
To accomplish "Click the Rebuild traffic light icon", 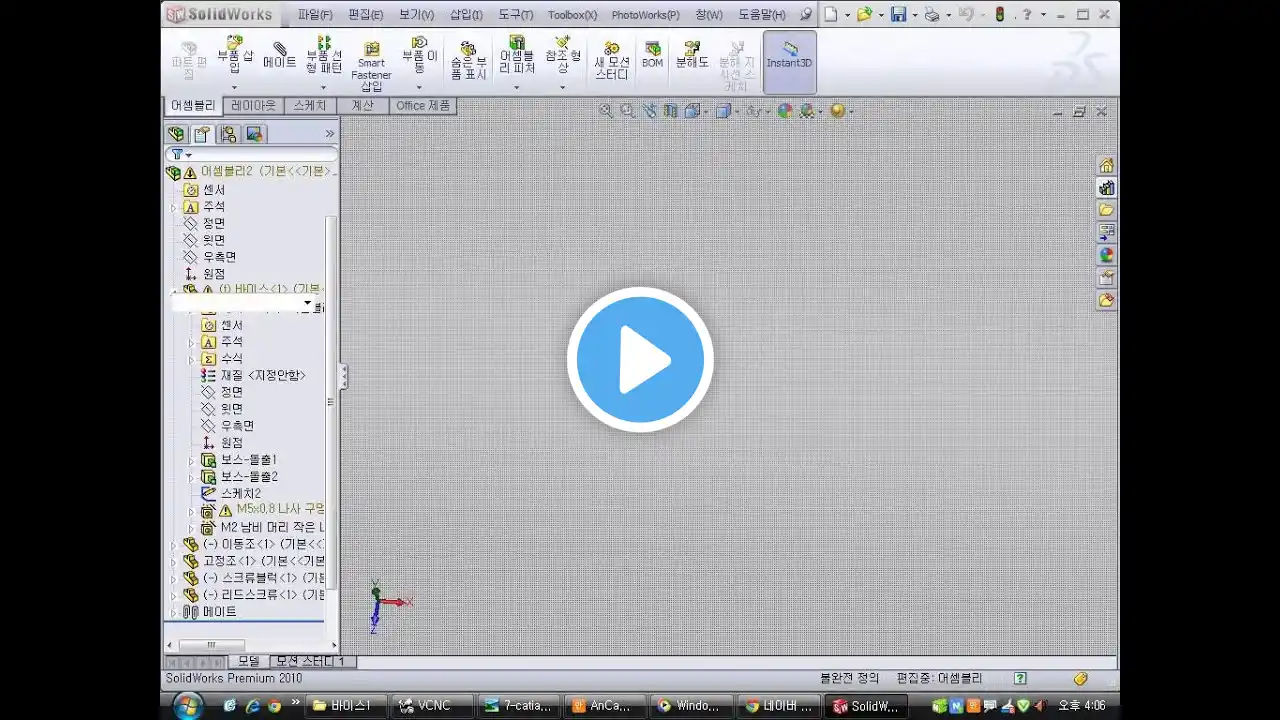I will [x=999, y=14].
